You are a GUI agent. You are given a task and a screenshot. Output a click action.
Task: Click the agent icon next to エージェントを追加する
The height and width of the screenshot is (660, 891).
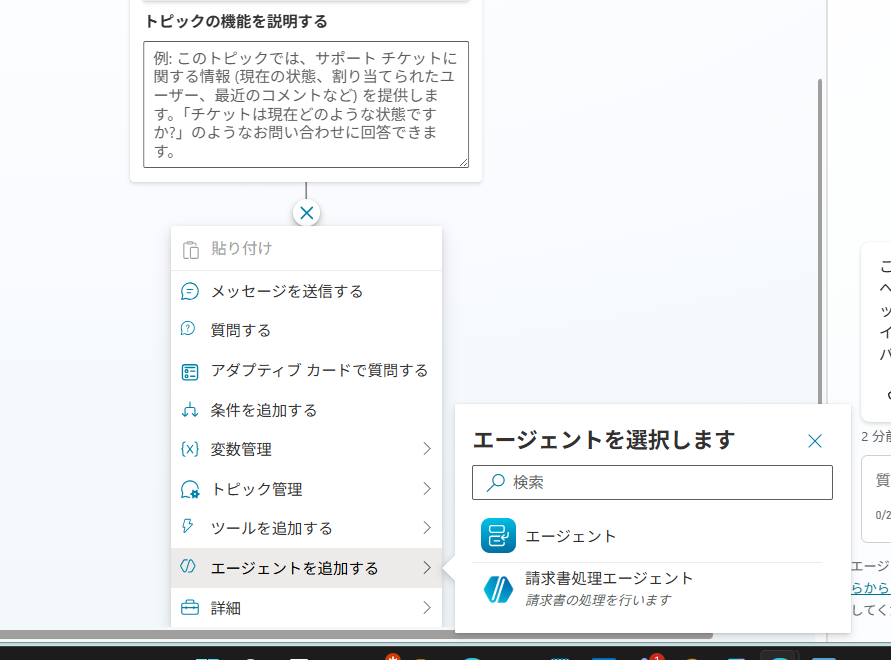[x=190, y=566]
